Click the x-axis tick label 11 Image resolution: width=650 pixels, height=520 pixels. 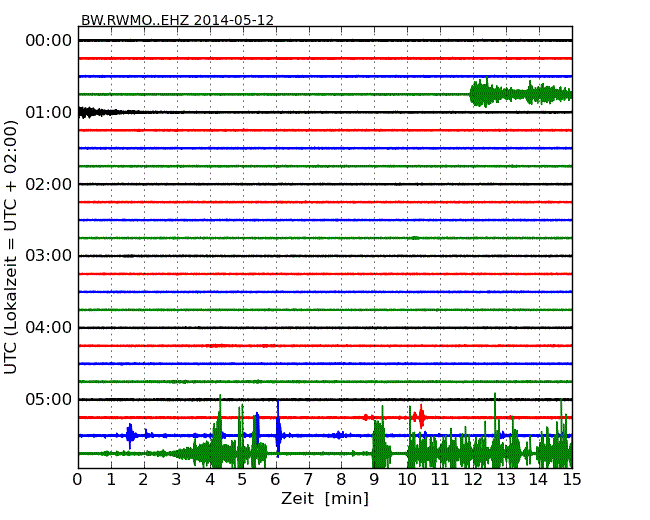pyautogui.click(x=440, y=480)
